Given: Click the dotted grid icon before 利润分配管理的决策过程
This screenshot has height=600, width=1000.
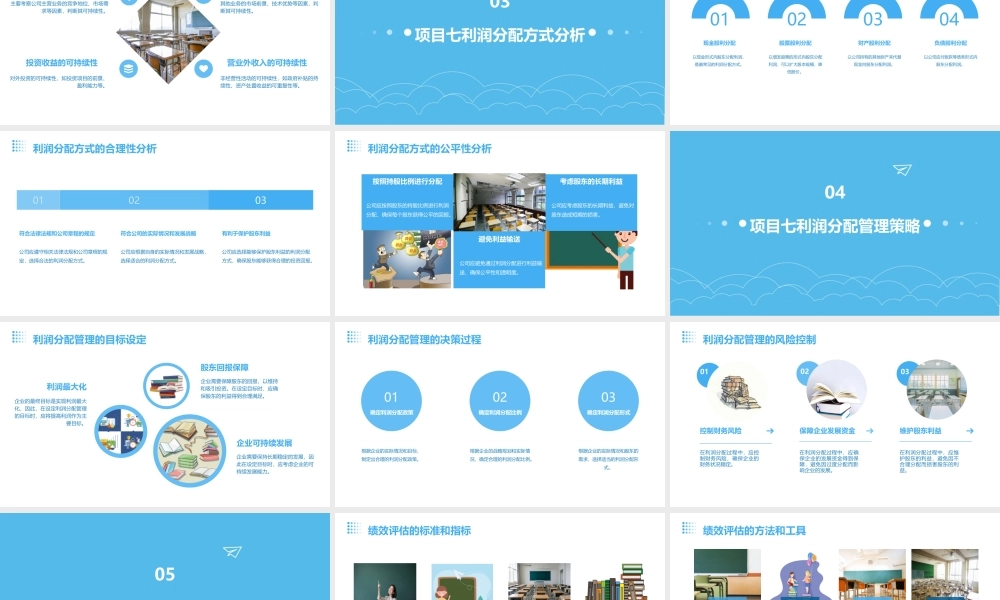Looking at the screenshot, I should coord(353,337).
